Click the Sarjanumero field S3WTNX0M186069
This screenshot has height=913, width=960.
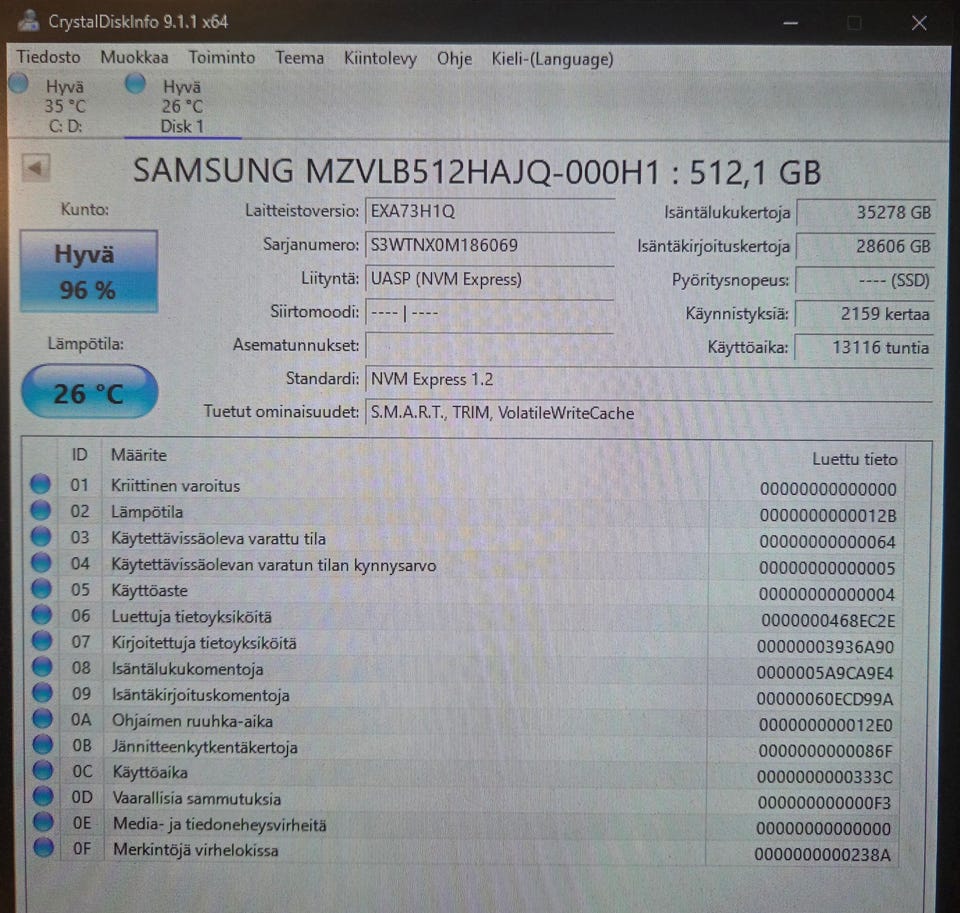point(489,245)
